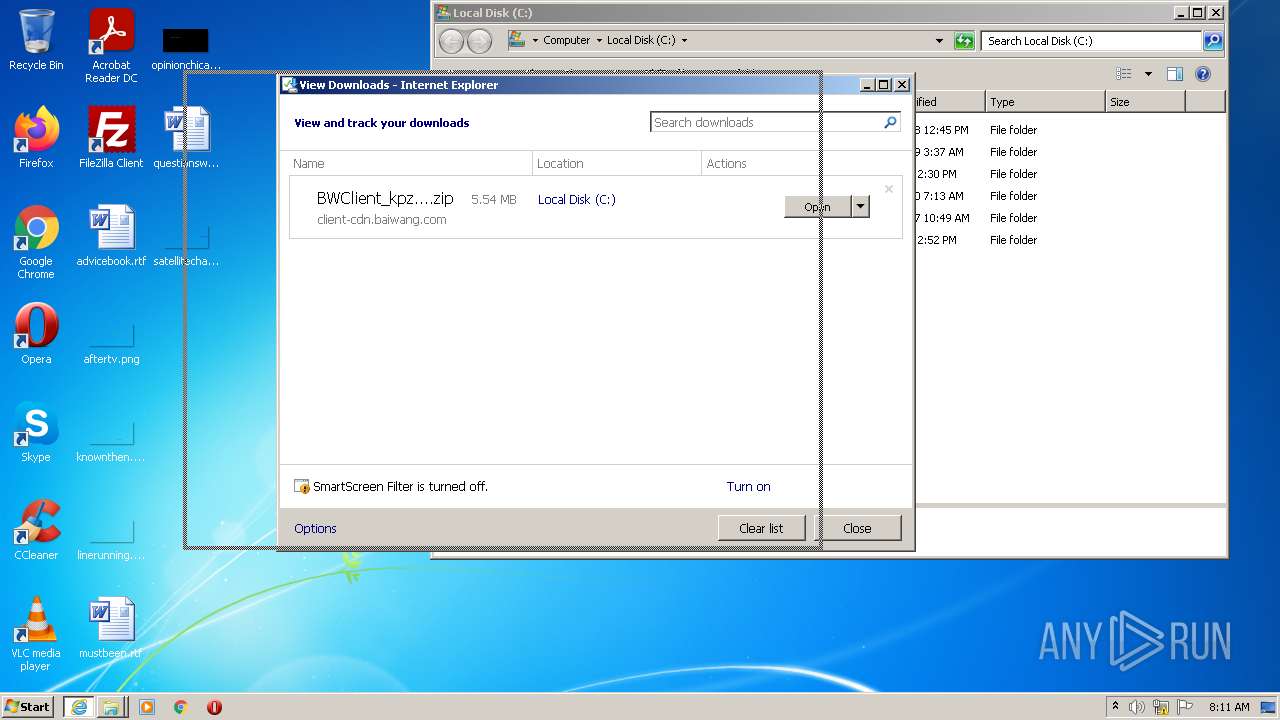The height and width of the screenshot is (720, 1280).
Task: Click the Clear list button
Action: [x=761, y=528]
